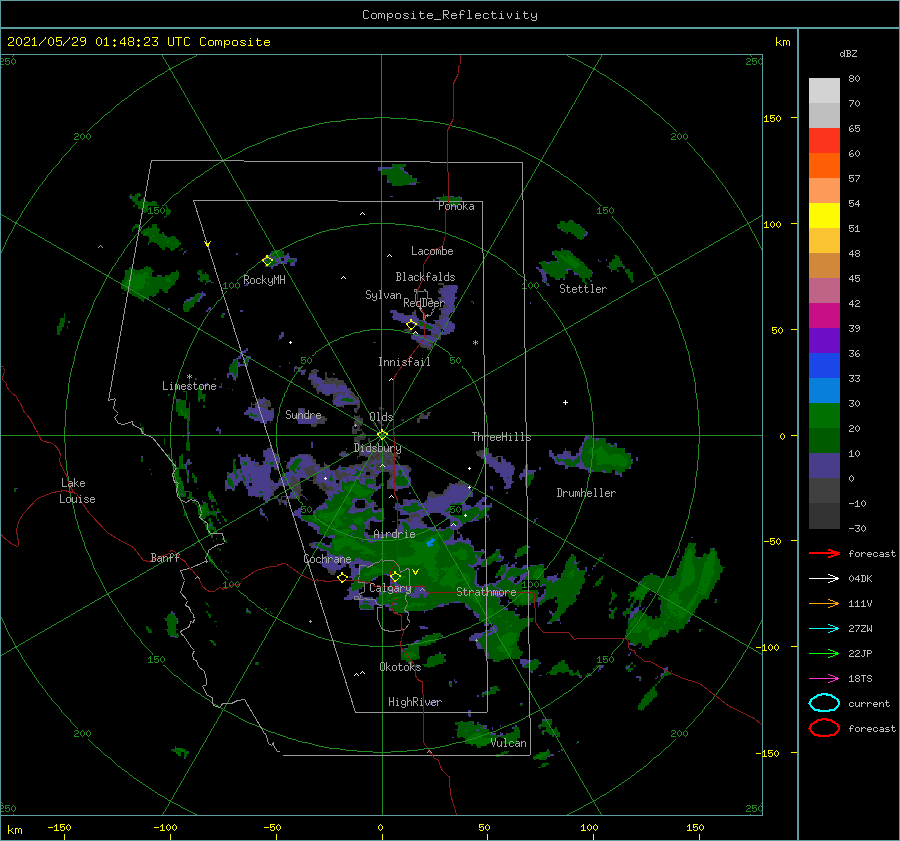900x841 pixels.
Task: Click the Lacombe city label
Action: coord(432,251)
